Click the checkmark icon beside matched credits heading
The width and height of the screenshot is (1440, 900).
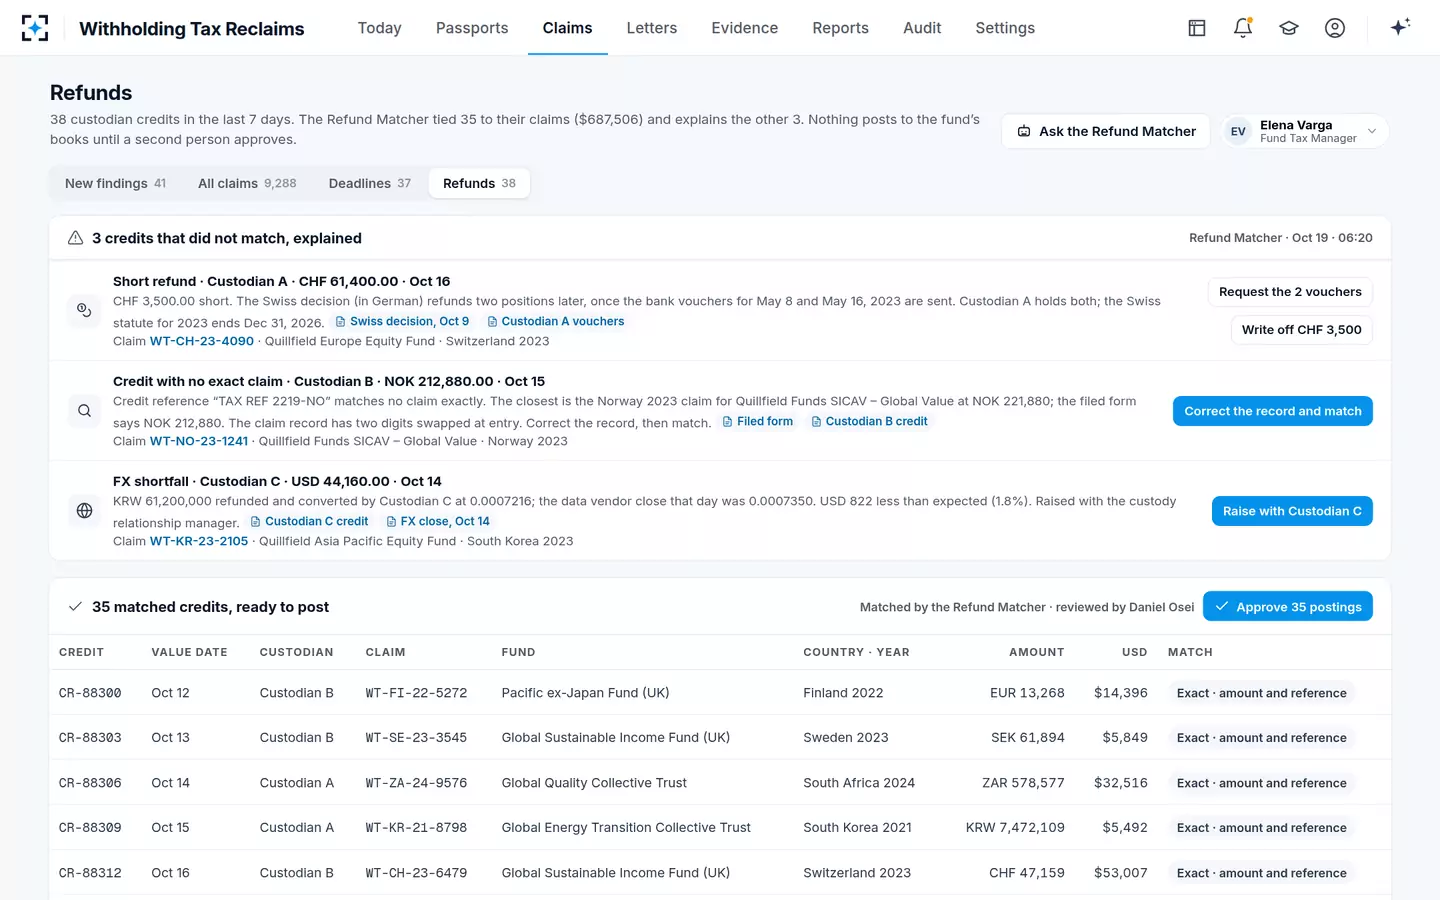(75, 607)
